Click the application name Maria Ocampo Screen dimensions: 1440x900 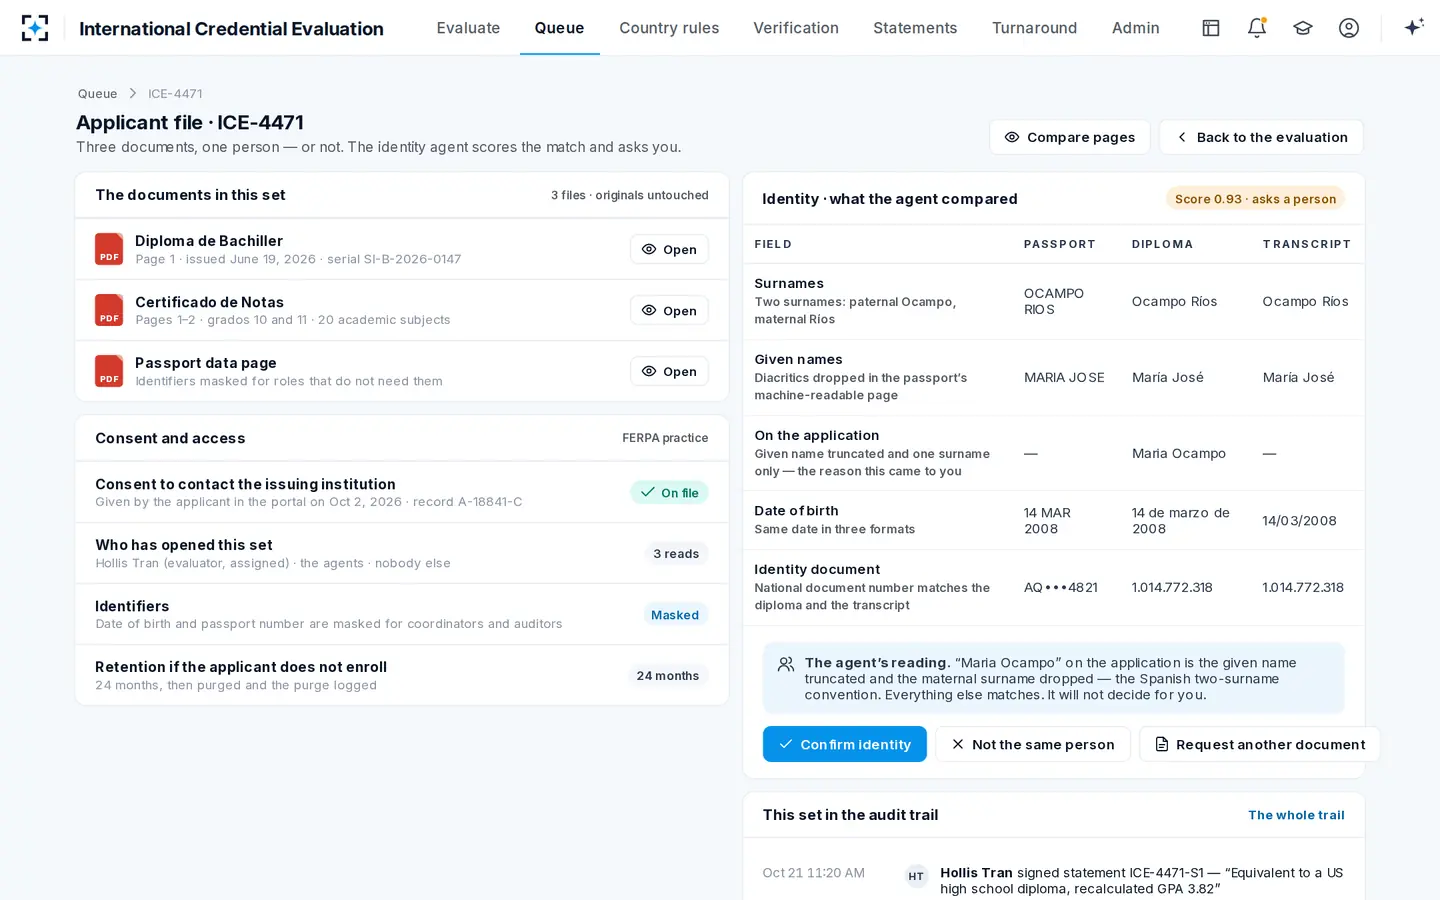[x=1178, y=453]
